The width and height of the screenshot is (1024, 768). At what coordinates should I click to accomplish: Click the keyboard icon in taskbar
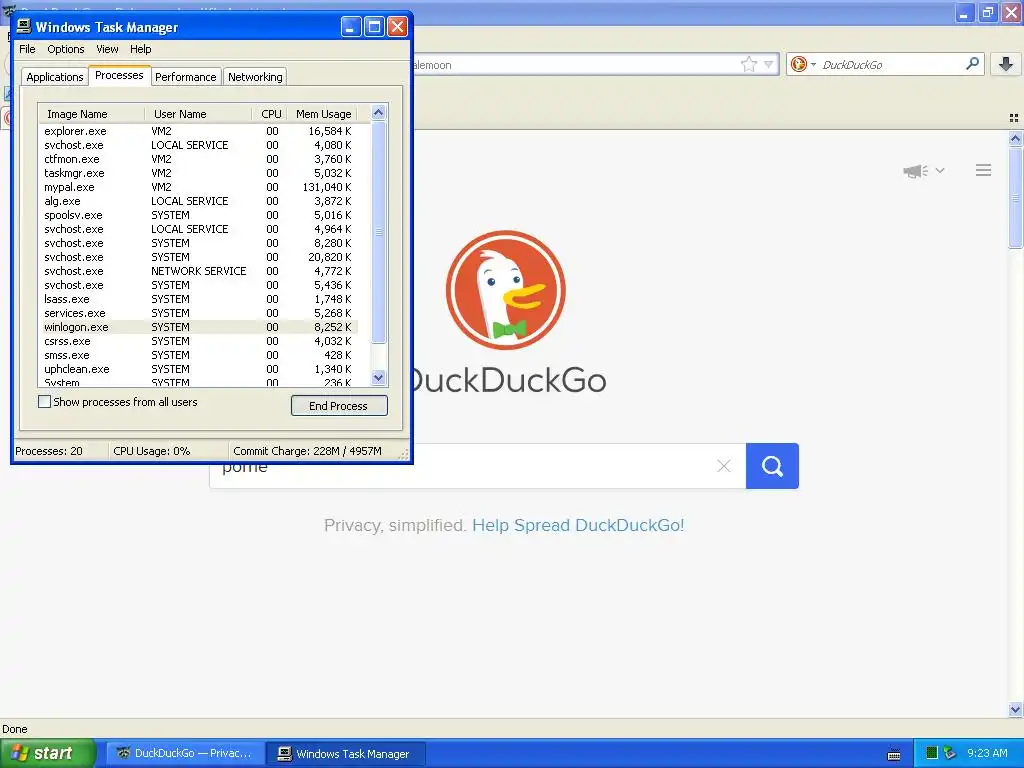pyautogui.click(x=894, y=754)
